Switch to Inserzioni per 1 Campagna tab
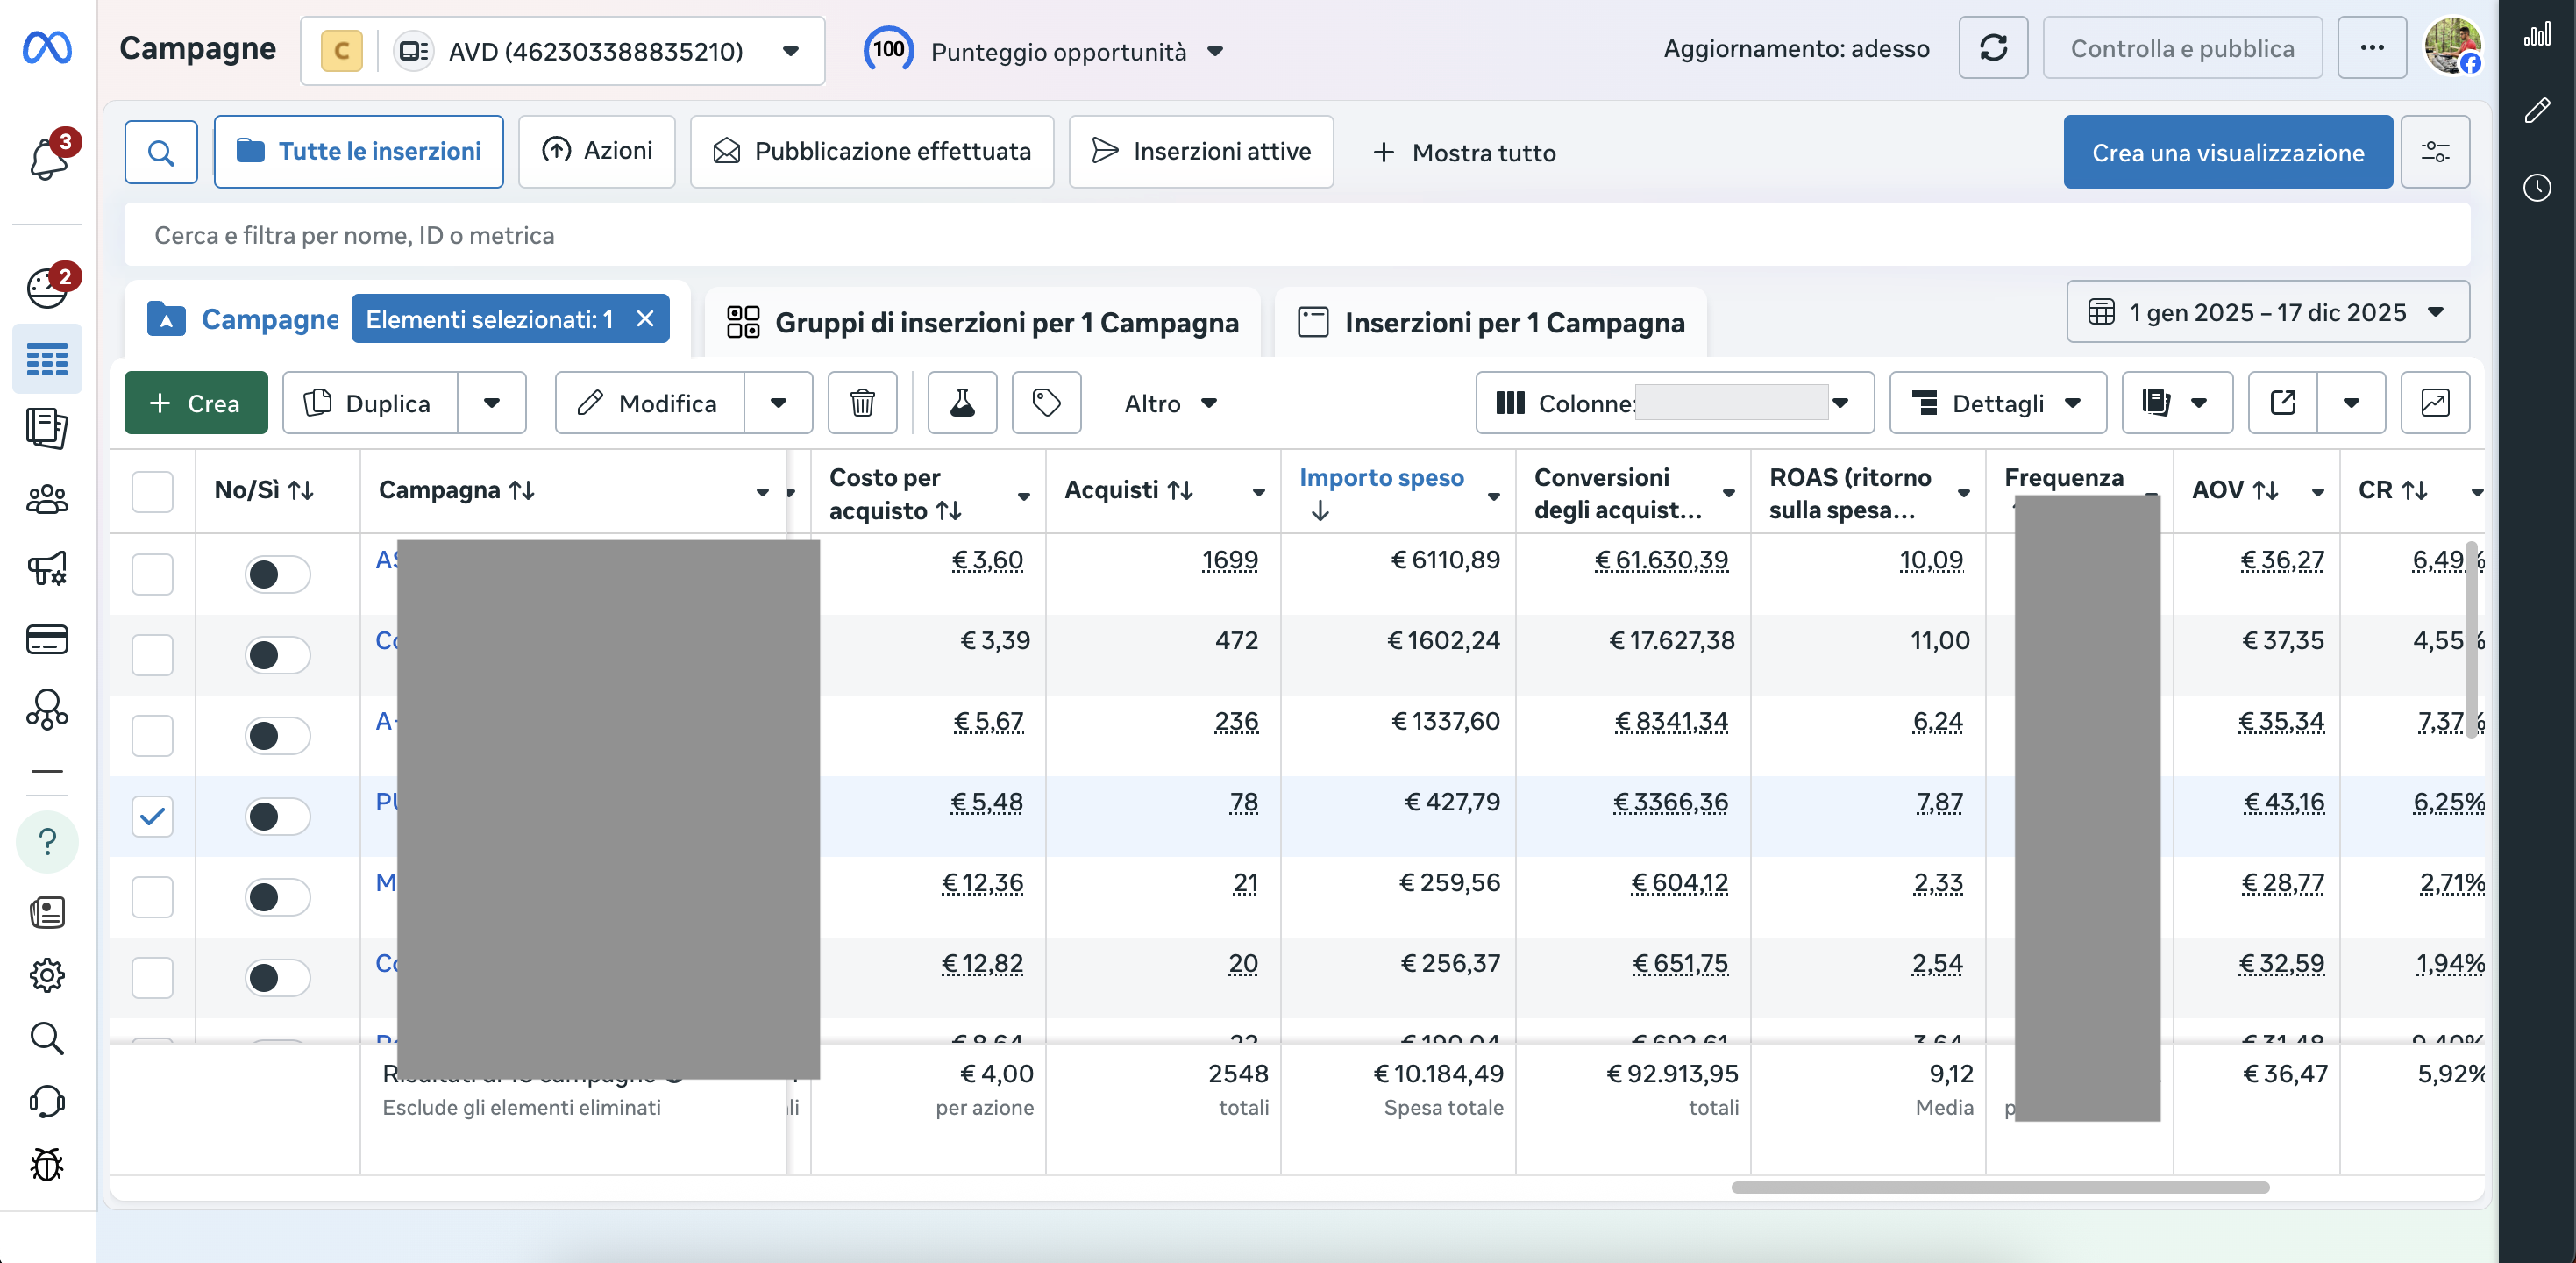The height and width of the screenshot is (1263, 2576). (x=1490, y=323)
